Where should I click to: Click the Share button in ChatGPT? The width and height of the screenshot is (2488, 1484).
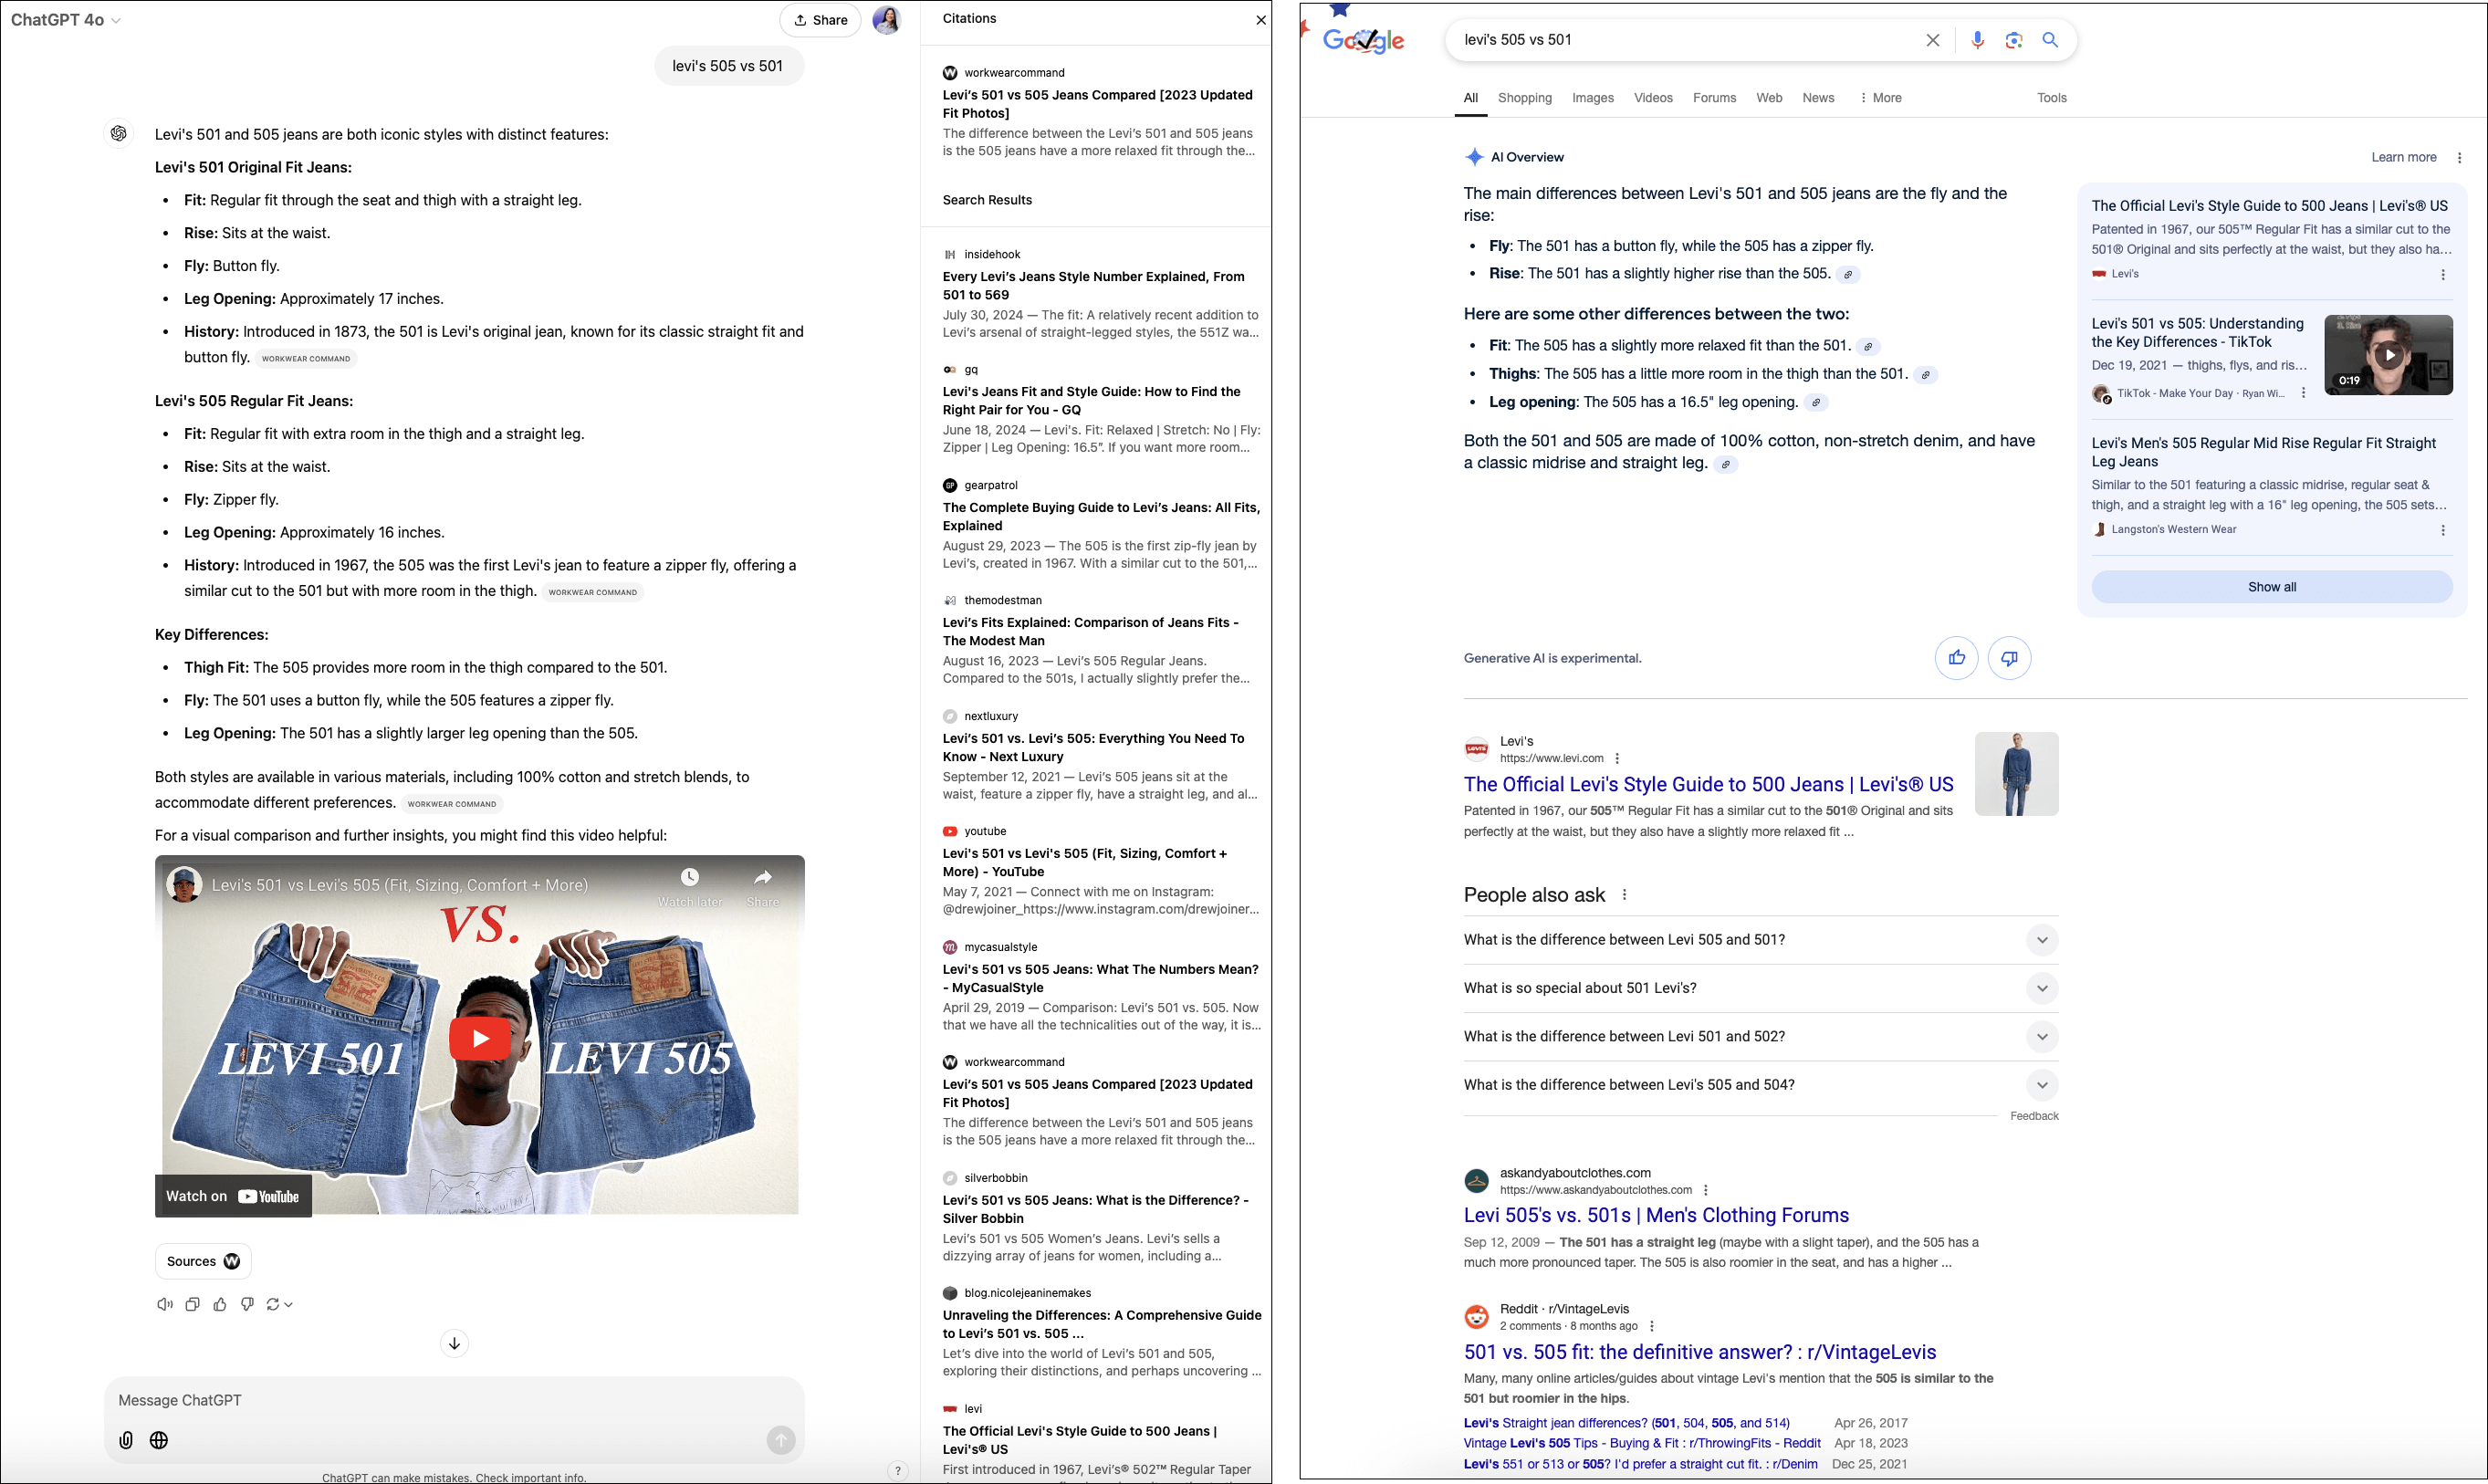pos(820,20)
